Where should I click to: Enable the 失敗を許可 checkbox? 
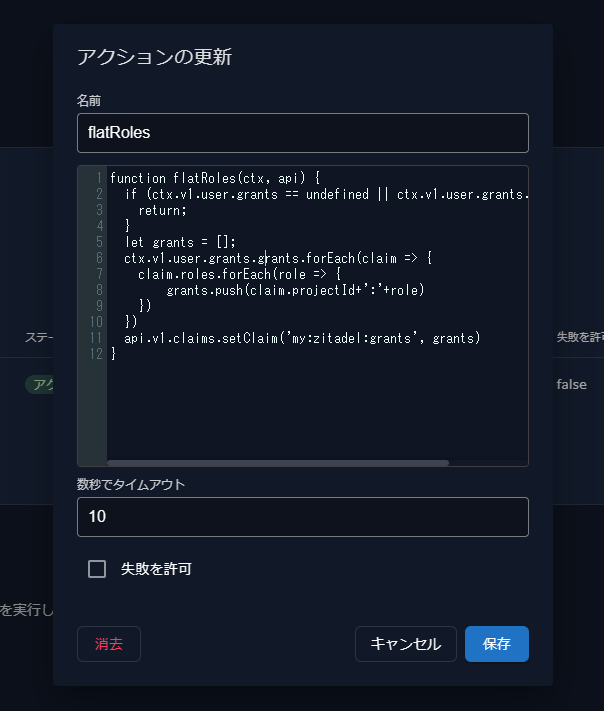tap(97, 569)
